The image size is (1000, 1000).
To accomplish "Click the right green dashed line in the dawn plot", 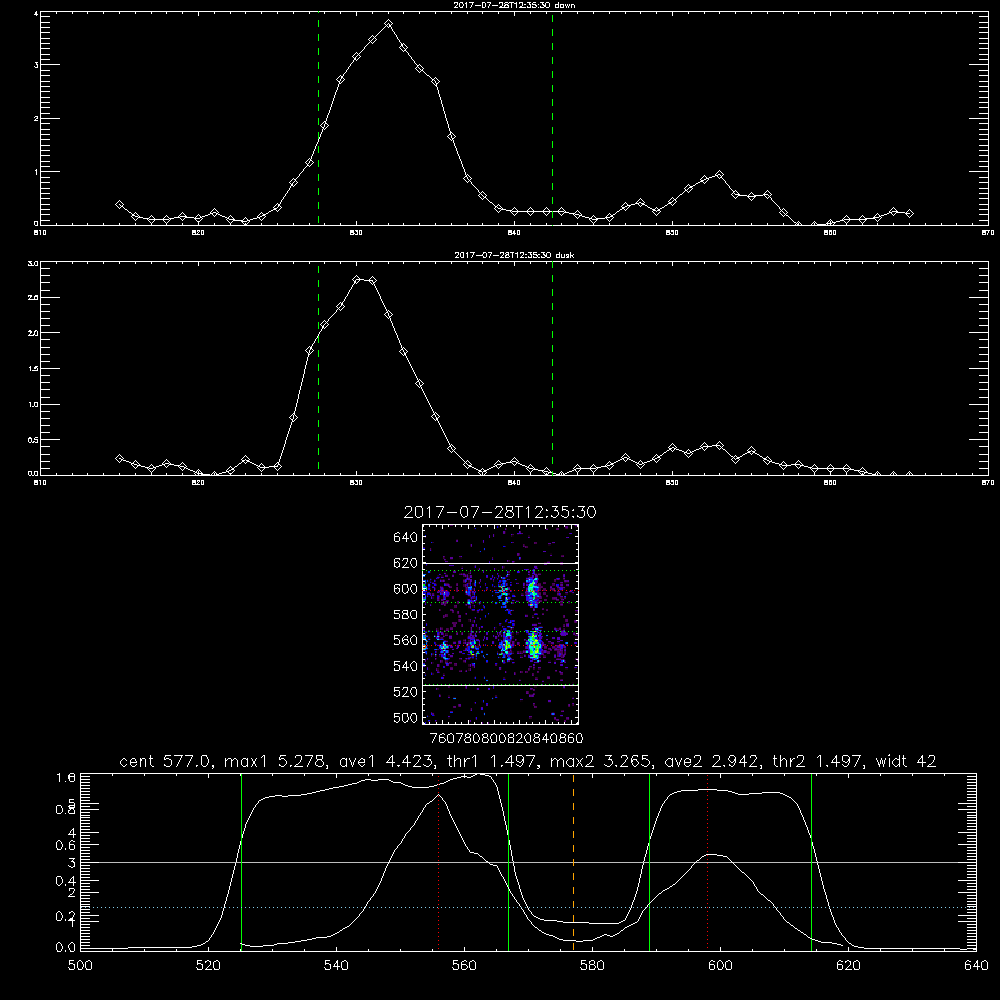I will coord(552,118).
